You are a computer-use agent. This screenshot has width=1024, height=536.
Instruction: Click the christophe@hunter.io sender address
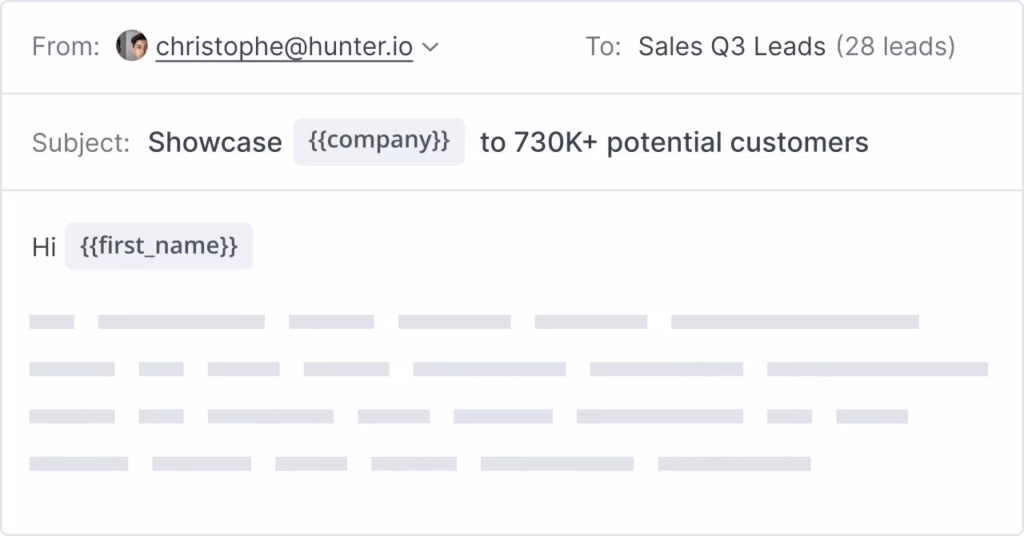(284, 46)
